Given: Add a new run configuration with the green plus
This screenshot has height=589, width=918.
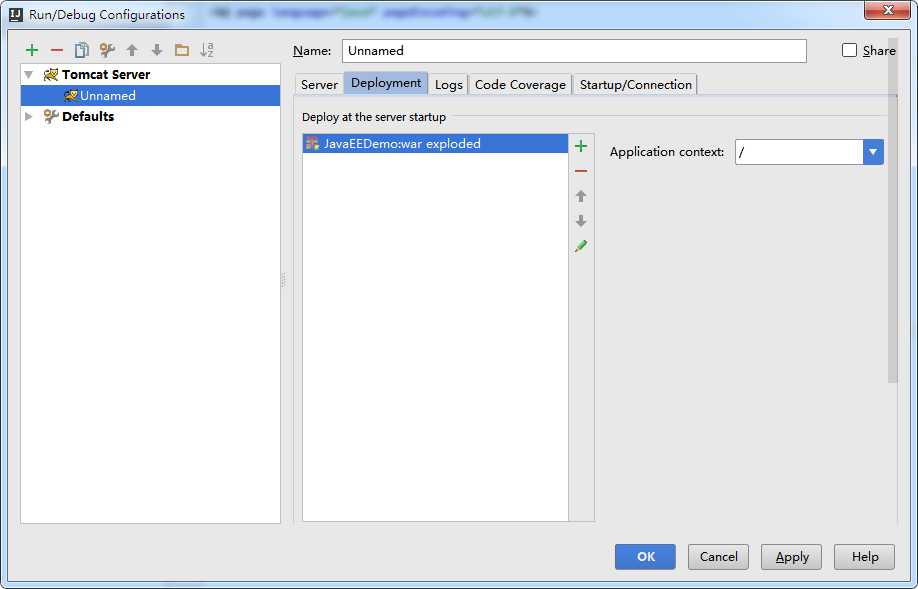Looking at the screenshot, I should pos(32,50).
